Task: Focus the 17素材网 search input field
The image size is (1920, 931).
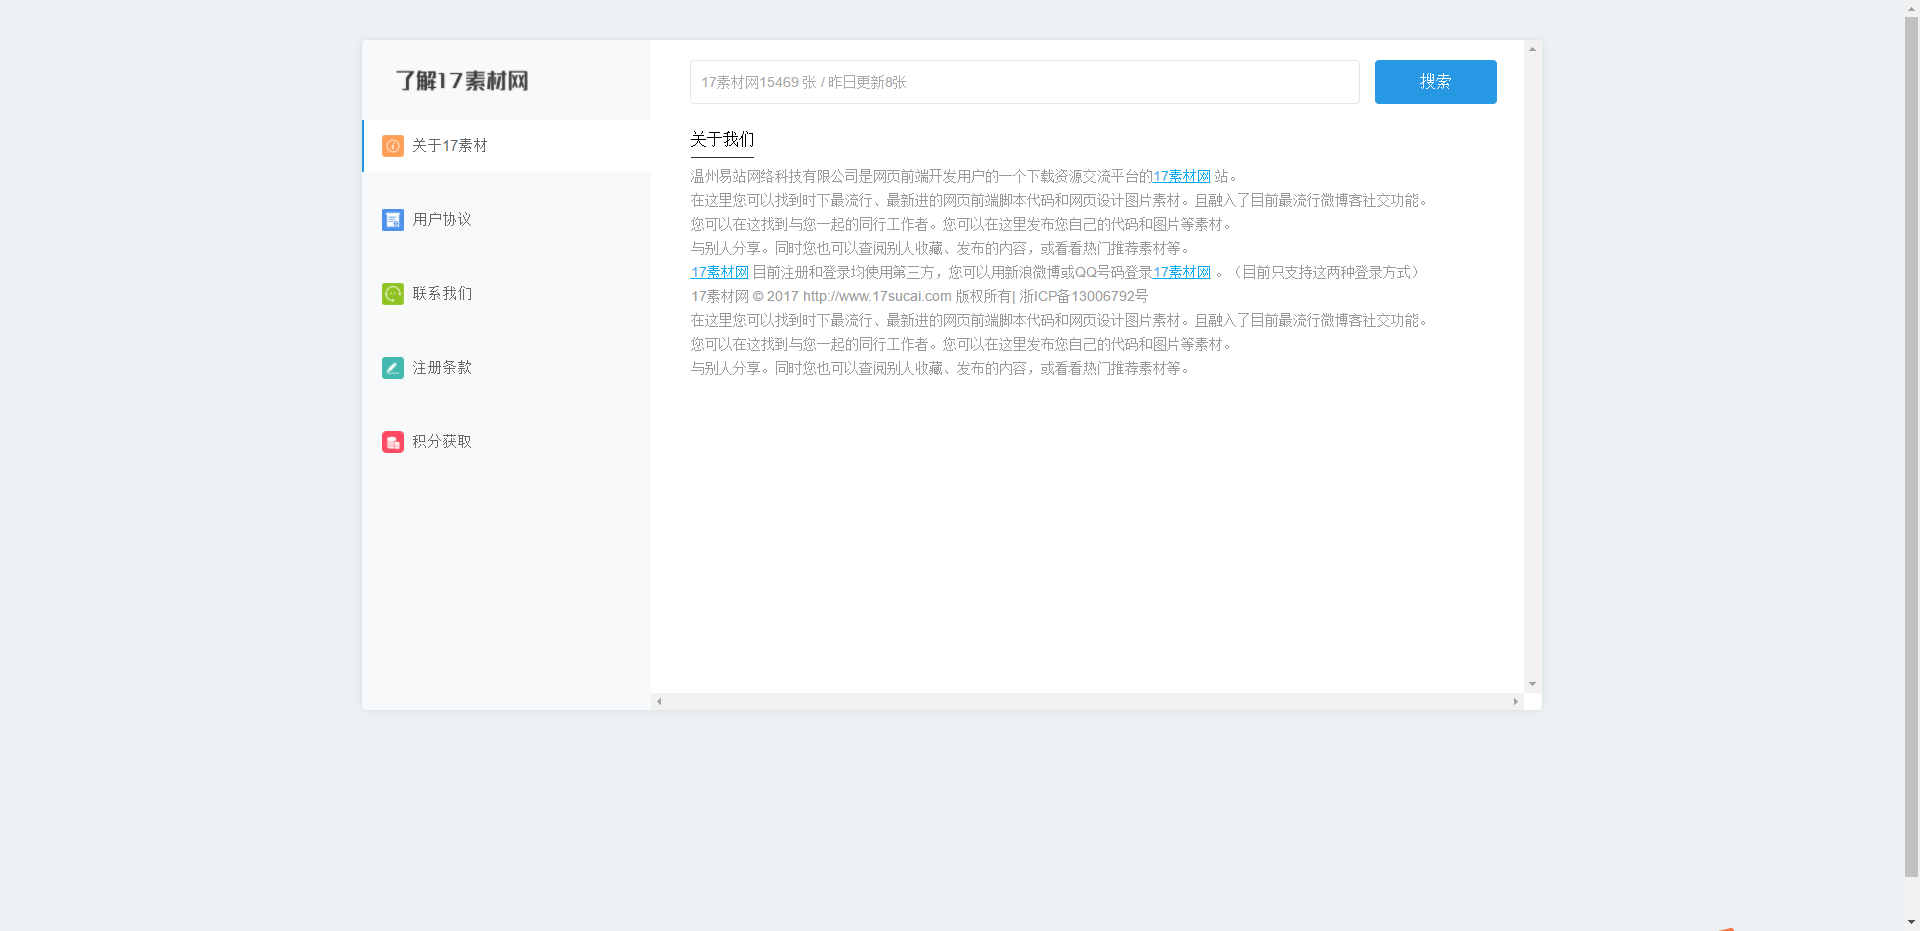Action: tap(1024, 82)
